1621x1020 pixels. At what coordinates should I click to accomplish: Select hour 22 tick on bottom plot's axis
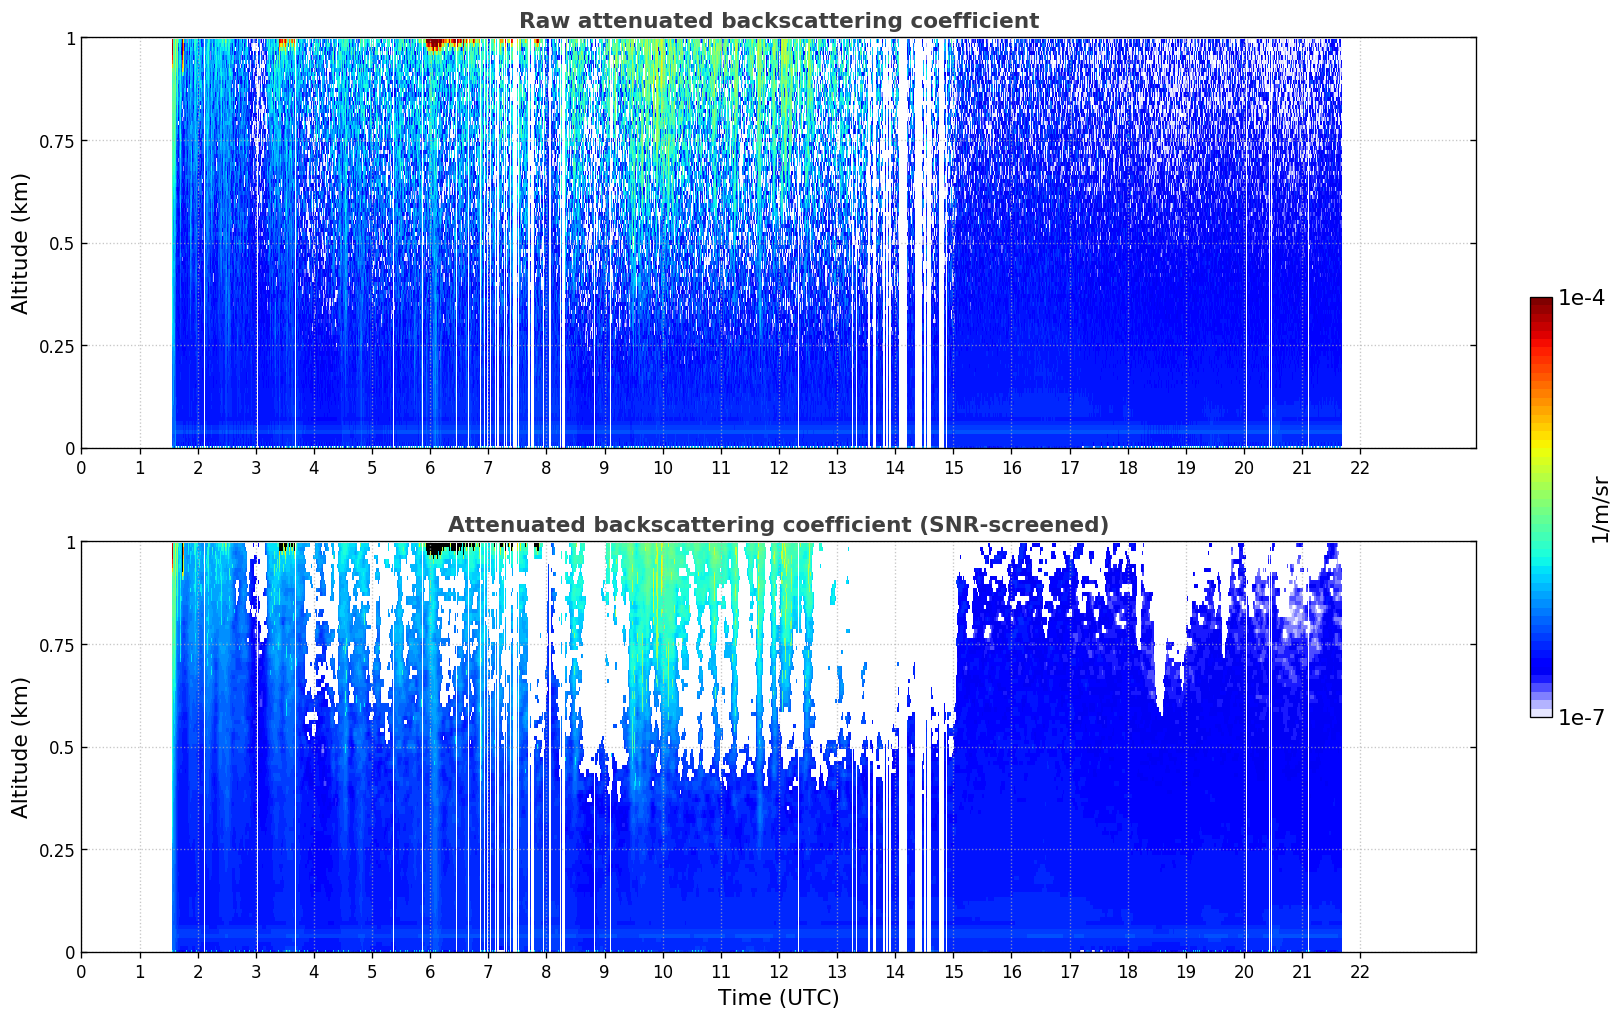(x=1359, y=971)
